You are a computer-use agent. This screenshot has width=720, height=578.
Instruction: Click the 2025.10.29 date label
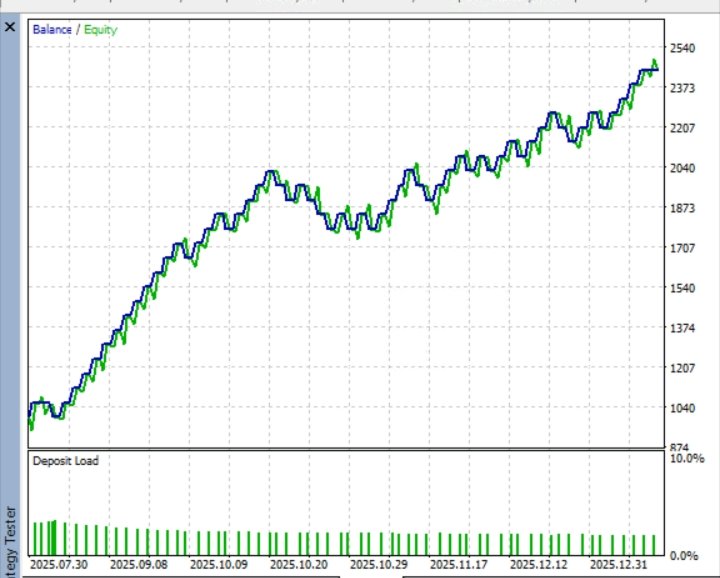point(378,564)
